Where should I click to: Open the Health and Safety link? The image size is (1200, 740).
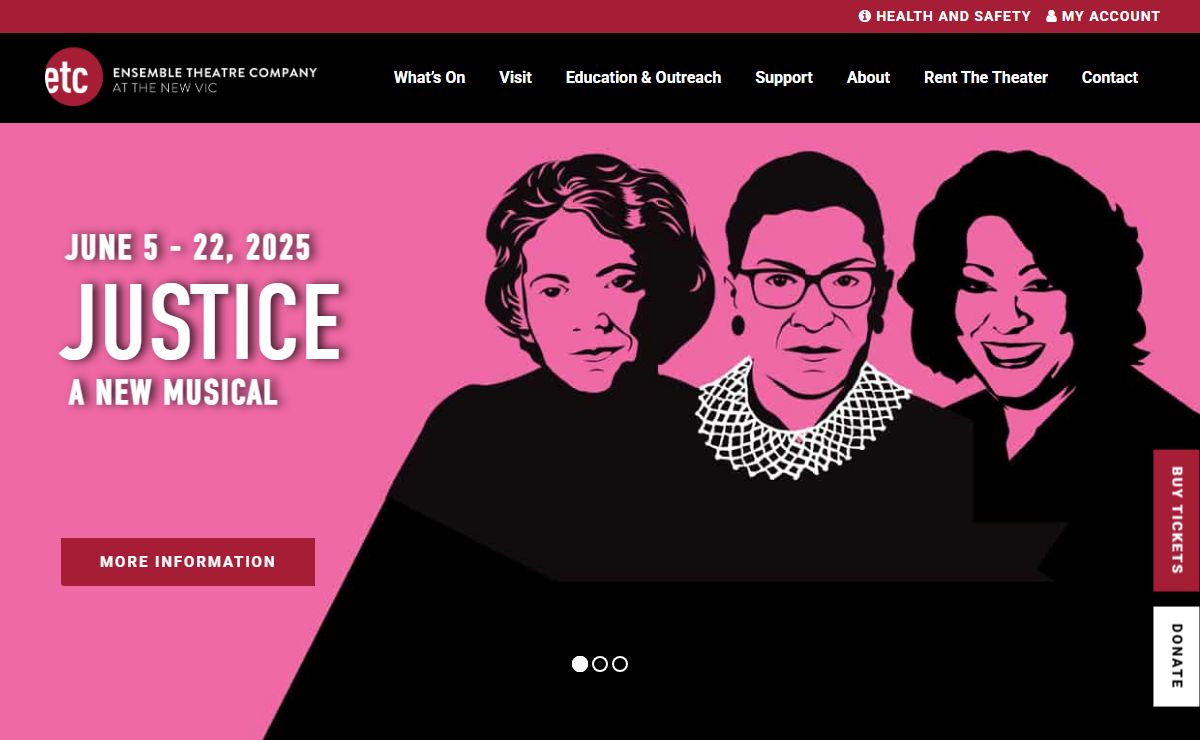click(944, 16)
